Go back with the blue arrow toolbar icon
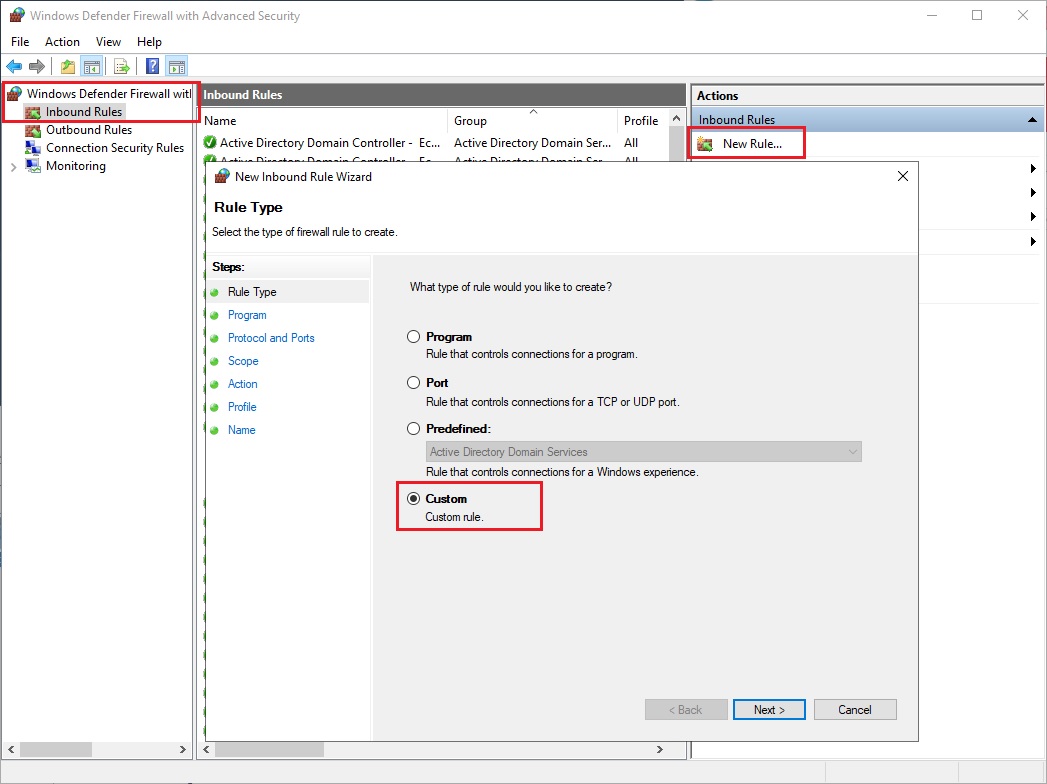 coord(14,66)
